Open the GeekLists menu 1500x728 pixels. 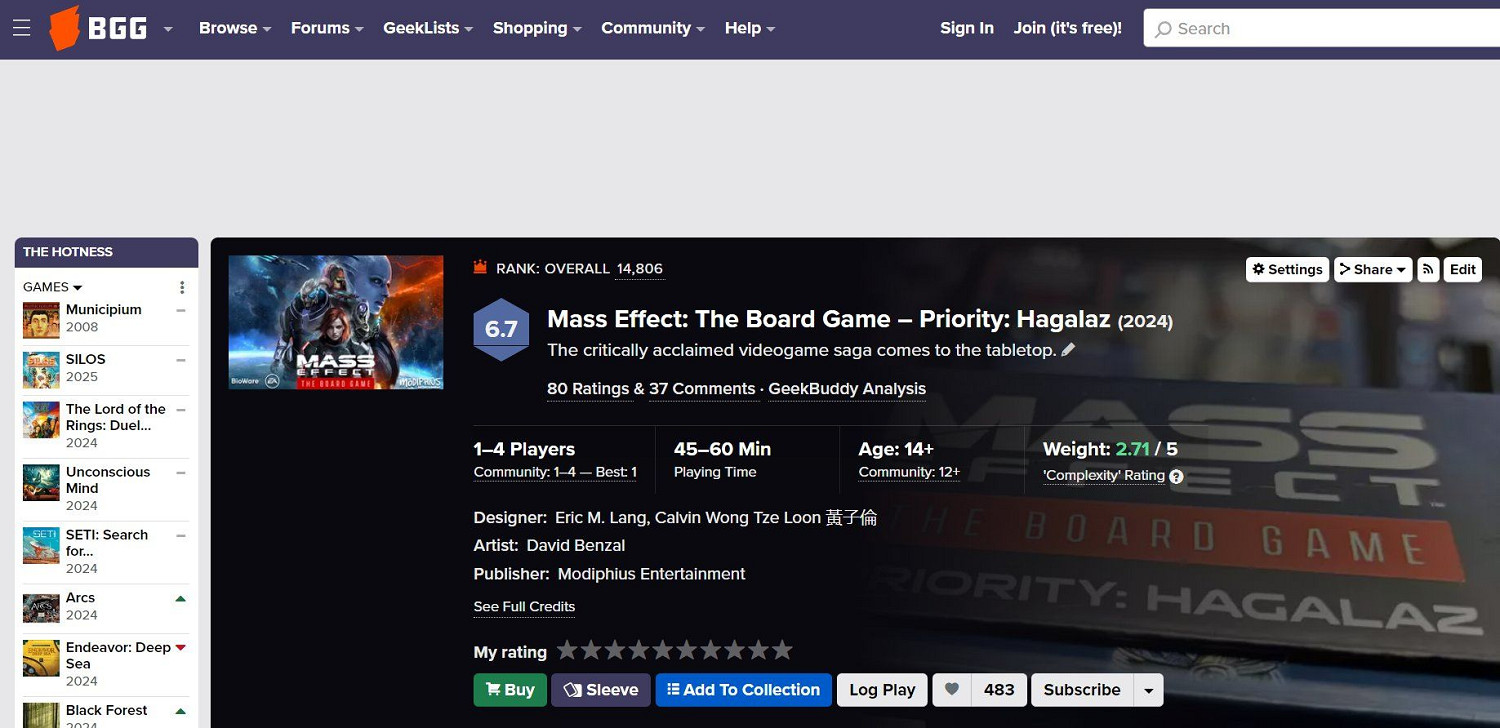[x=427, y=28]
